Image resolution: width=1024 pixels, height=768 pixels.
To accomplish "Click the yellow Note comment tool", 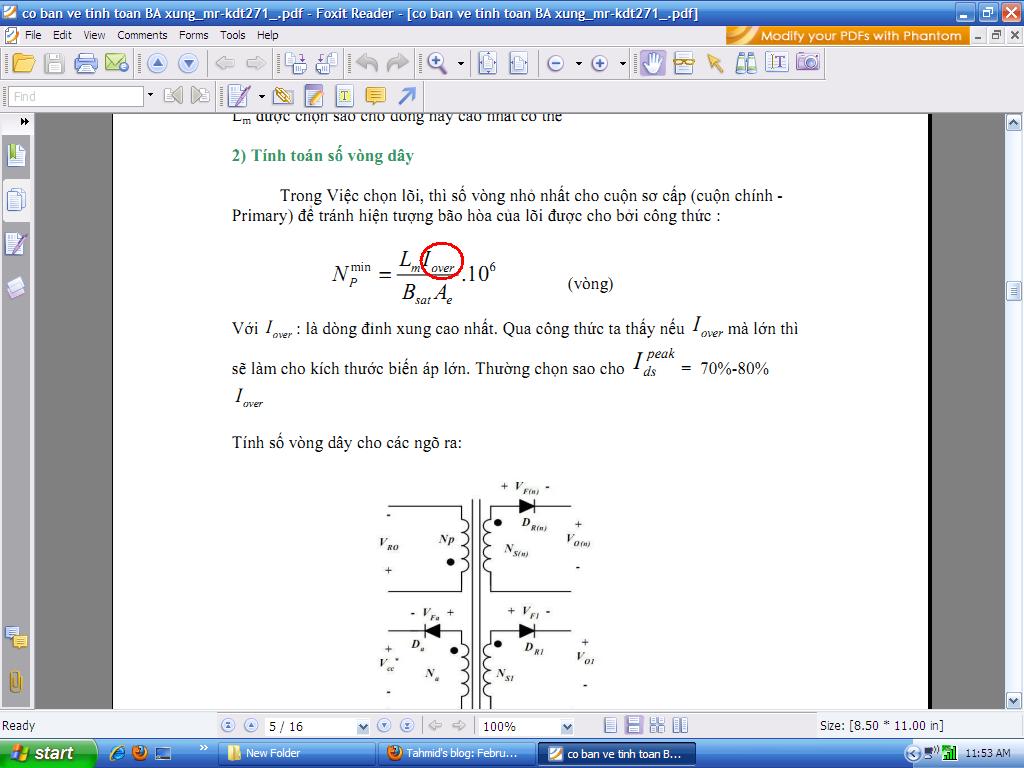I will point(375,96).
